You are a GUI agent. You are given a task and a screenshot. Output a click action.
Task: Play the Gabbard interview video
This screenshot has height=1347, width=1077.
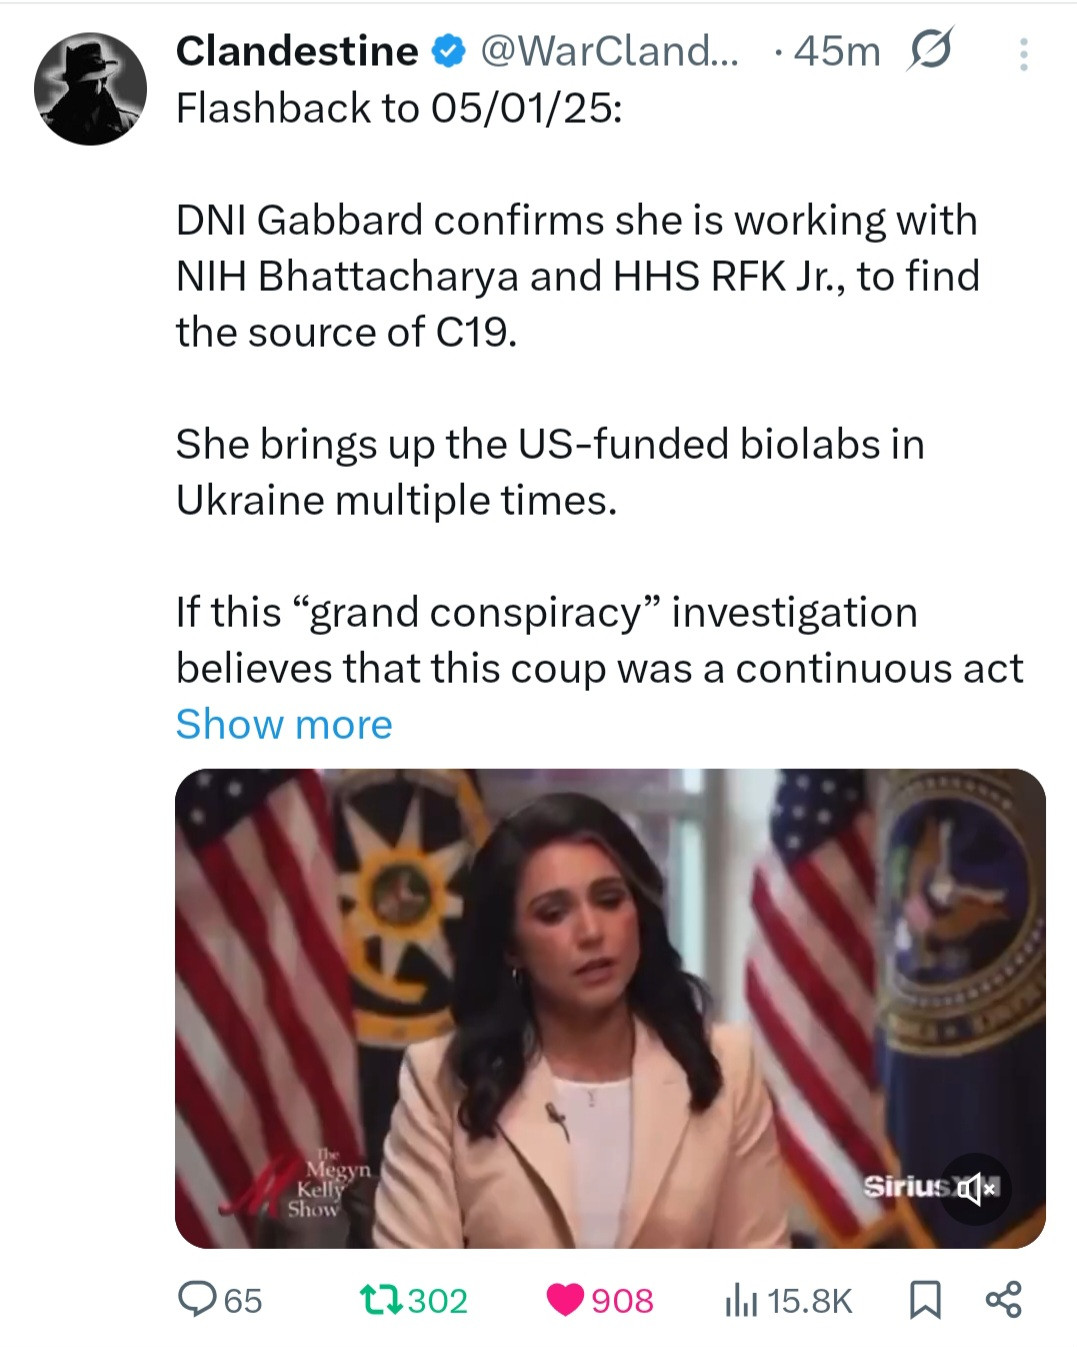click(610, 1000)
